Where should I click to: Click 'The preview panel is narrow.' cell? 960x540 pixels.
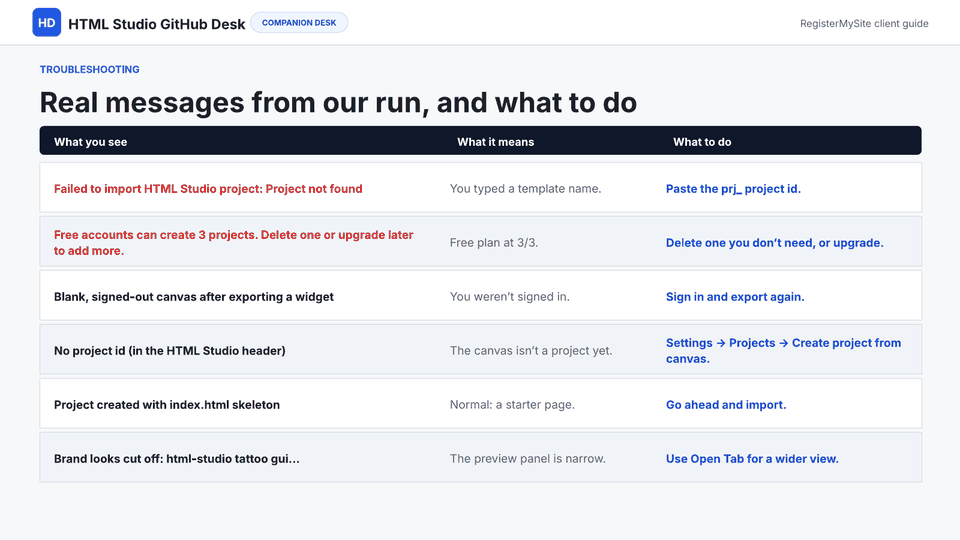(x=527, y=459)
